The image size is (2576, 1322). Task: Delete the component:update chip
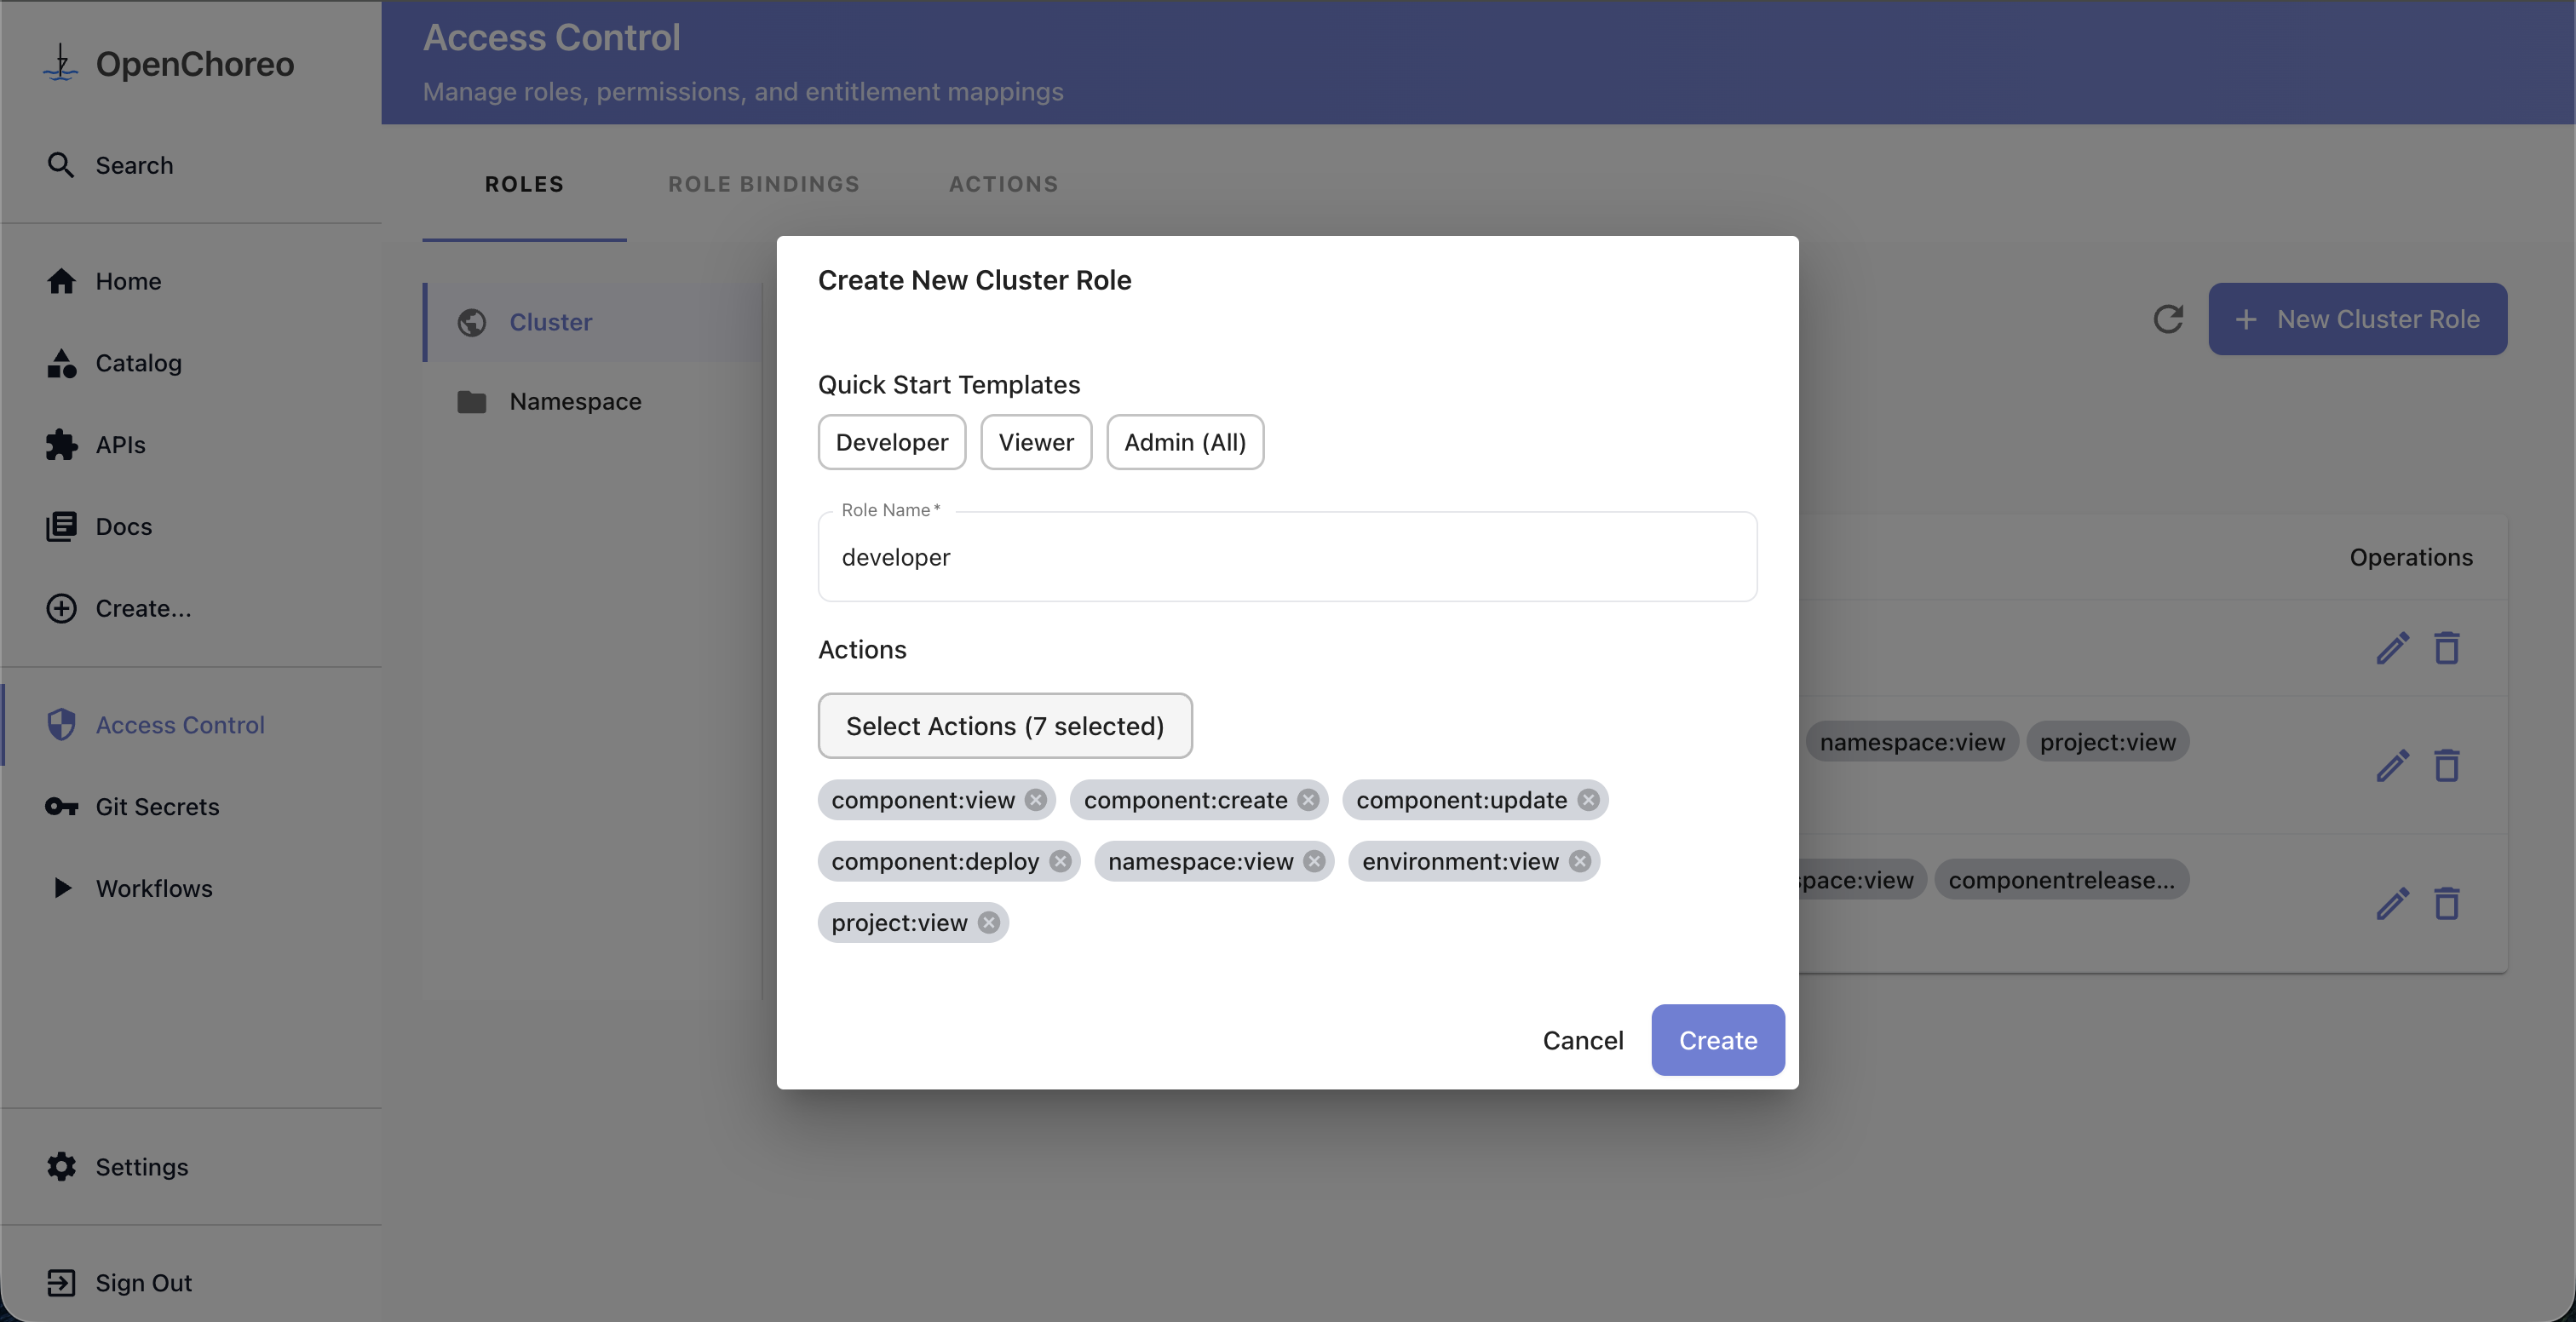click(x=1588, y=800)
